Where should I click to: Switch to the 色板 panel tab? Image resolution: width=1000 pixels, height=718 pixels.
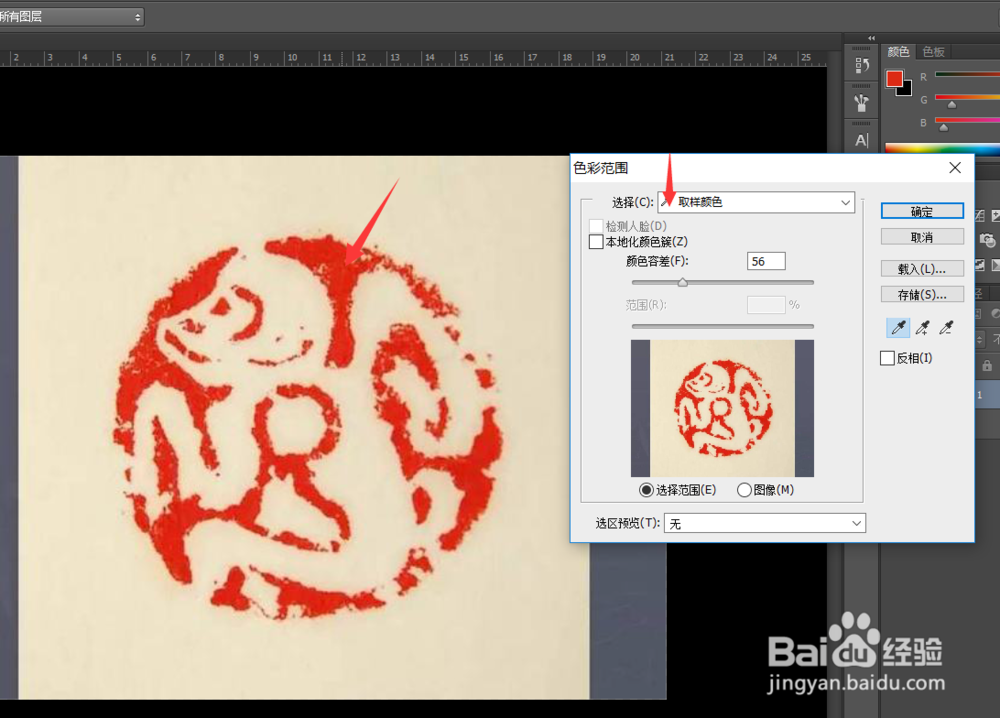[x=934, y=52]
